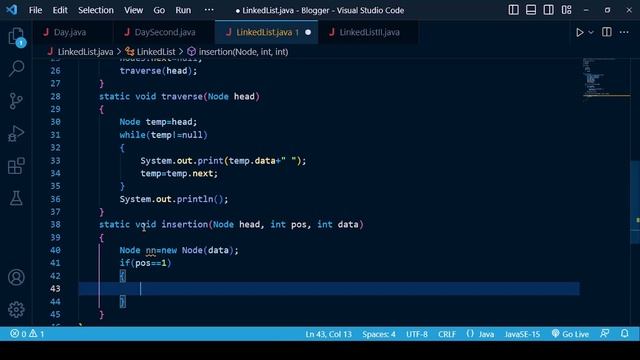The image size is (640, 360).
Task: Click 'while(temp!=null)' code line
Action: point(163,135)
